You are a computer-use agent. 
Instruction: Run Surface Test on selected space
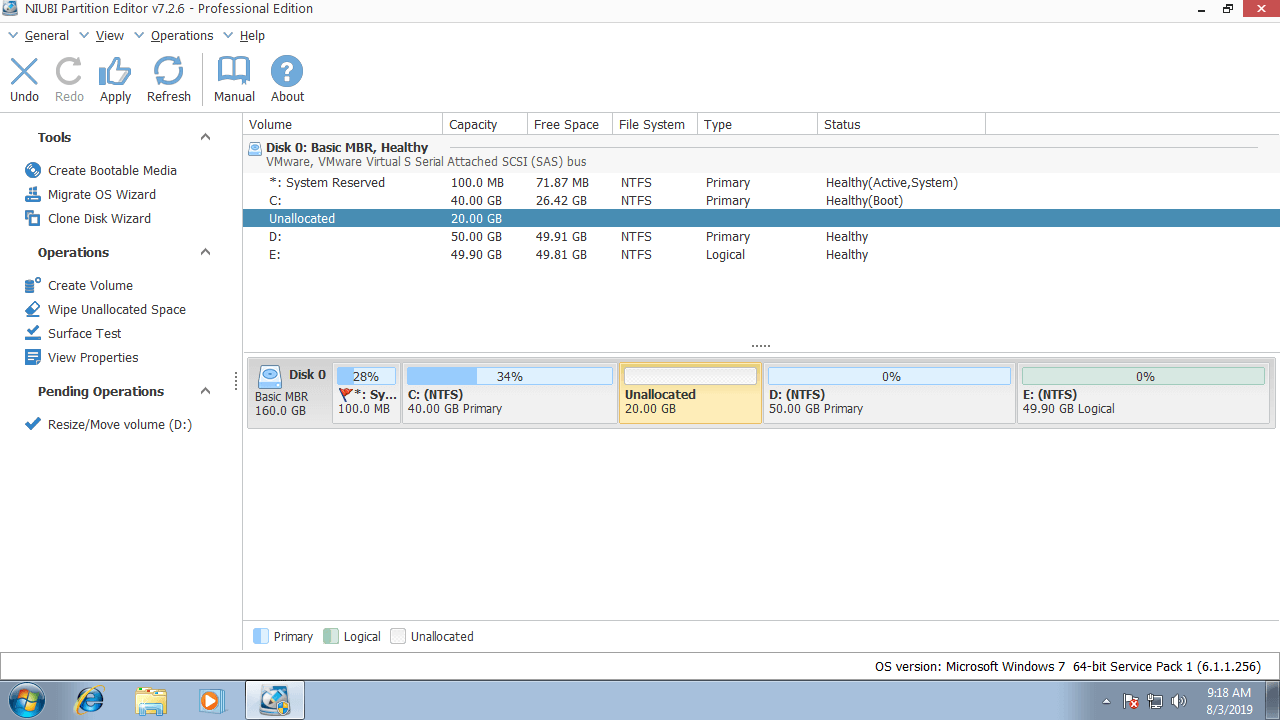(84, 334)
